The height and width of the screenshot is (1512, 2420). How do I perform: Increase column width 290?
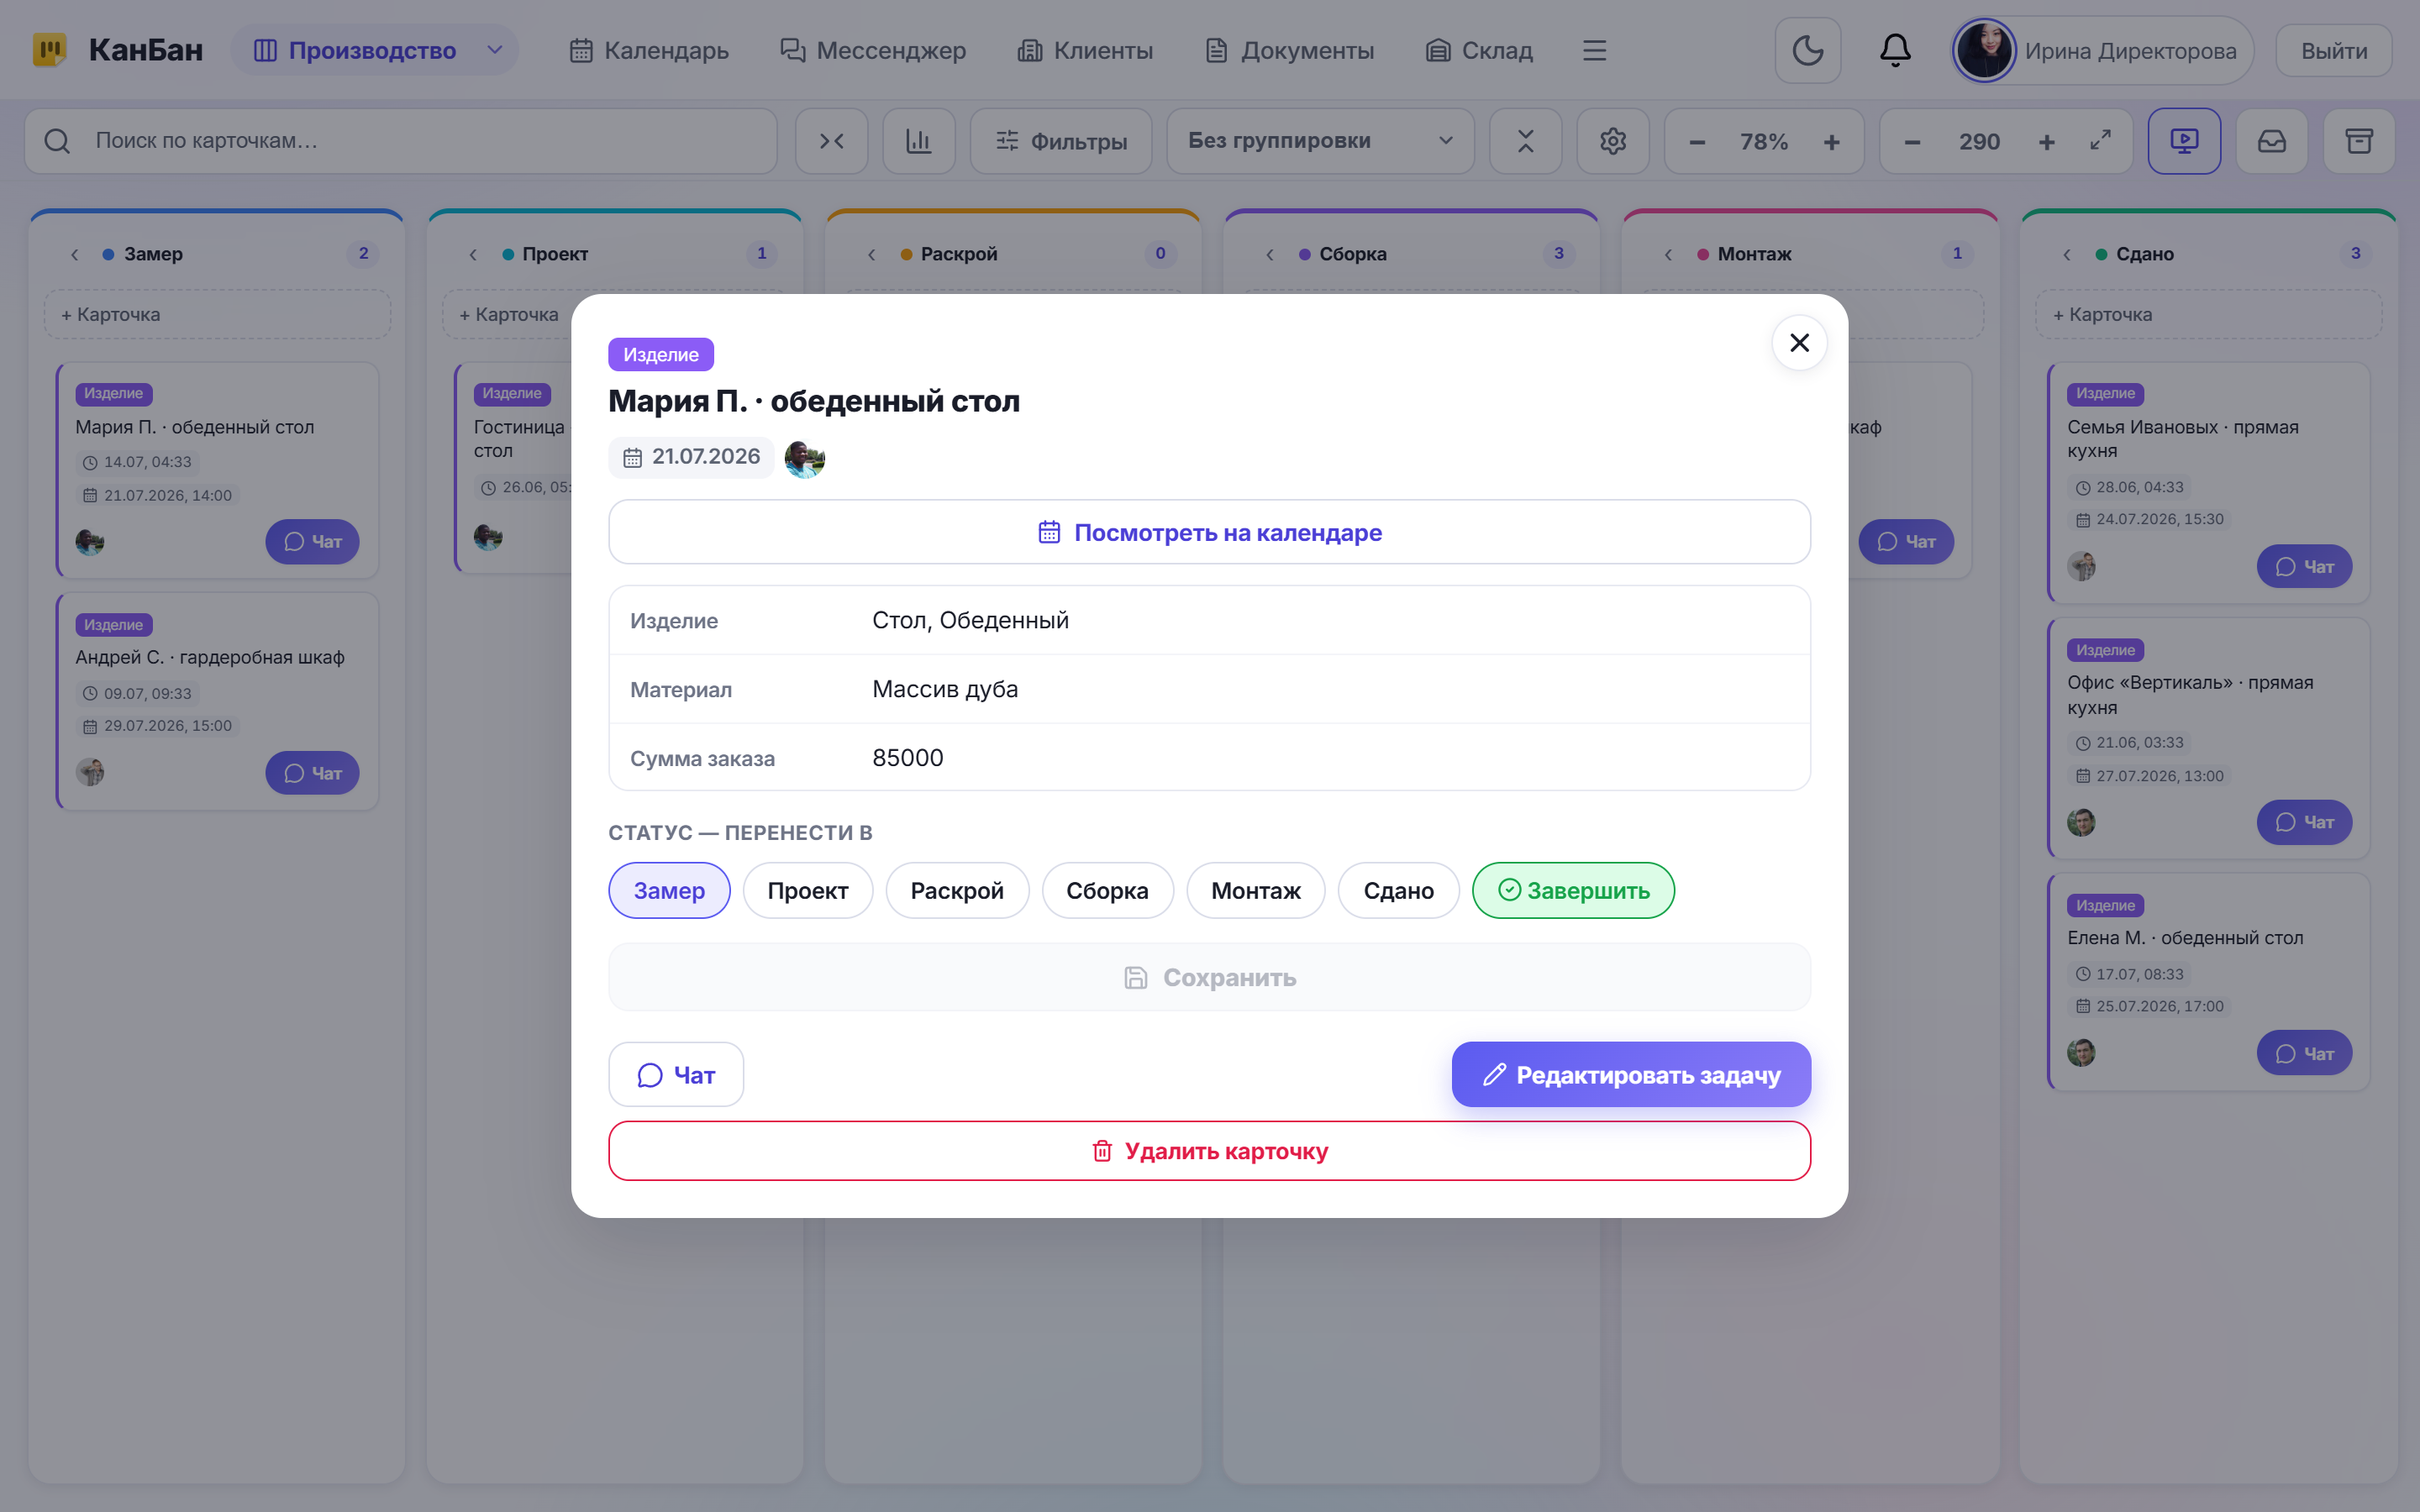coord(2046,142)
